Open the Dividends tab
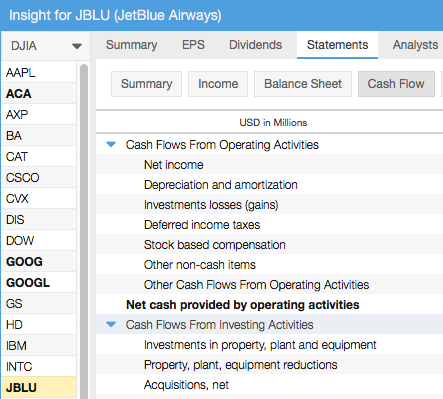The width and height of the screenshot is (443, 399). click(x=255, y=45)
